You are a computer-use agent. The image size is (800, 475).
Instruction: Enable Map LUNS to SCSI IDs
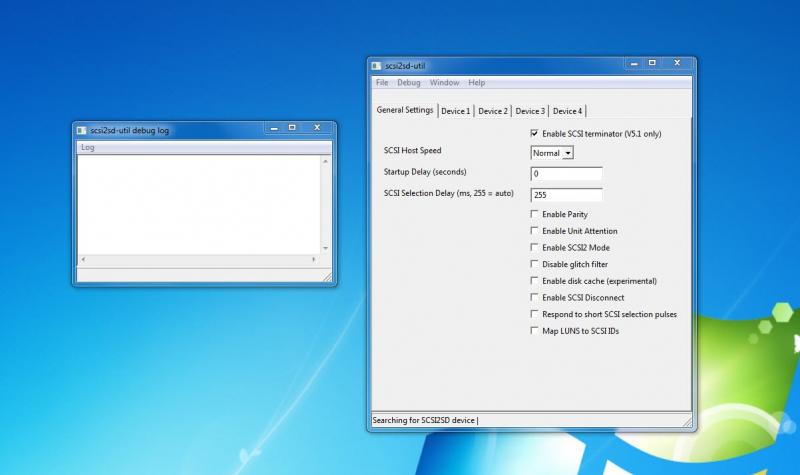534,331
